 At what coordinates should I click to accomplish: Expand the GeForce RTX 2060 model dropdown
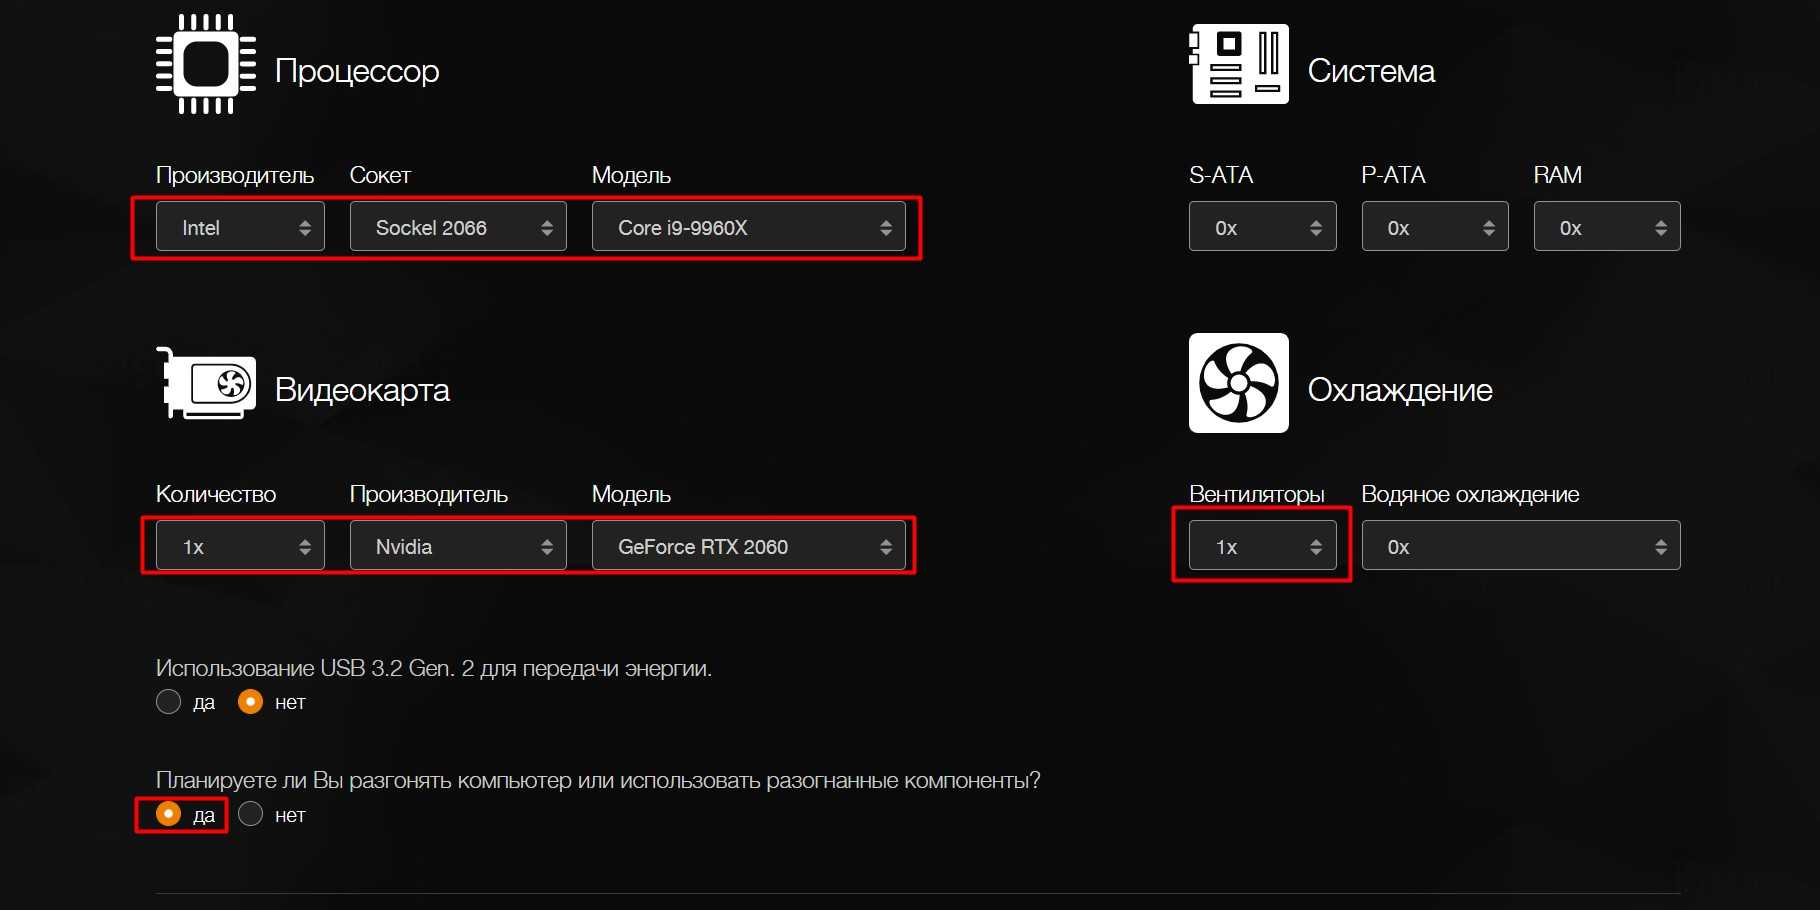click(748, 546)
